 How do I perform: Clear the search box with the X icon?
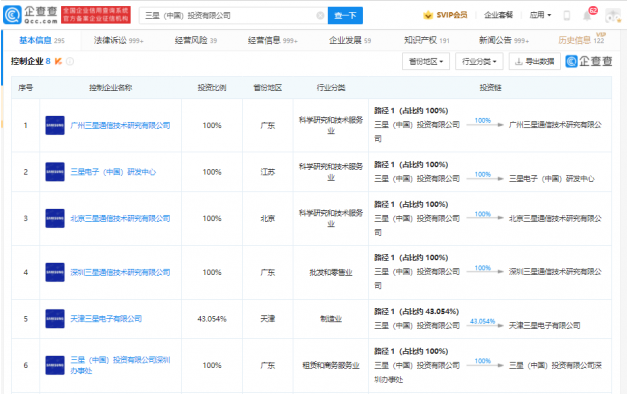[320, 16]
